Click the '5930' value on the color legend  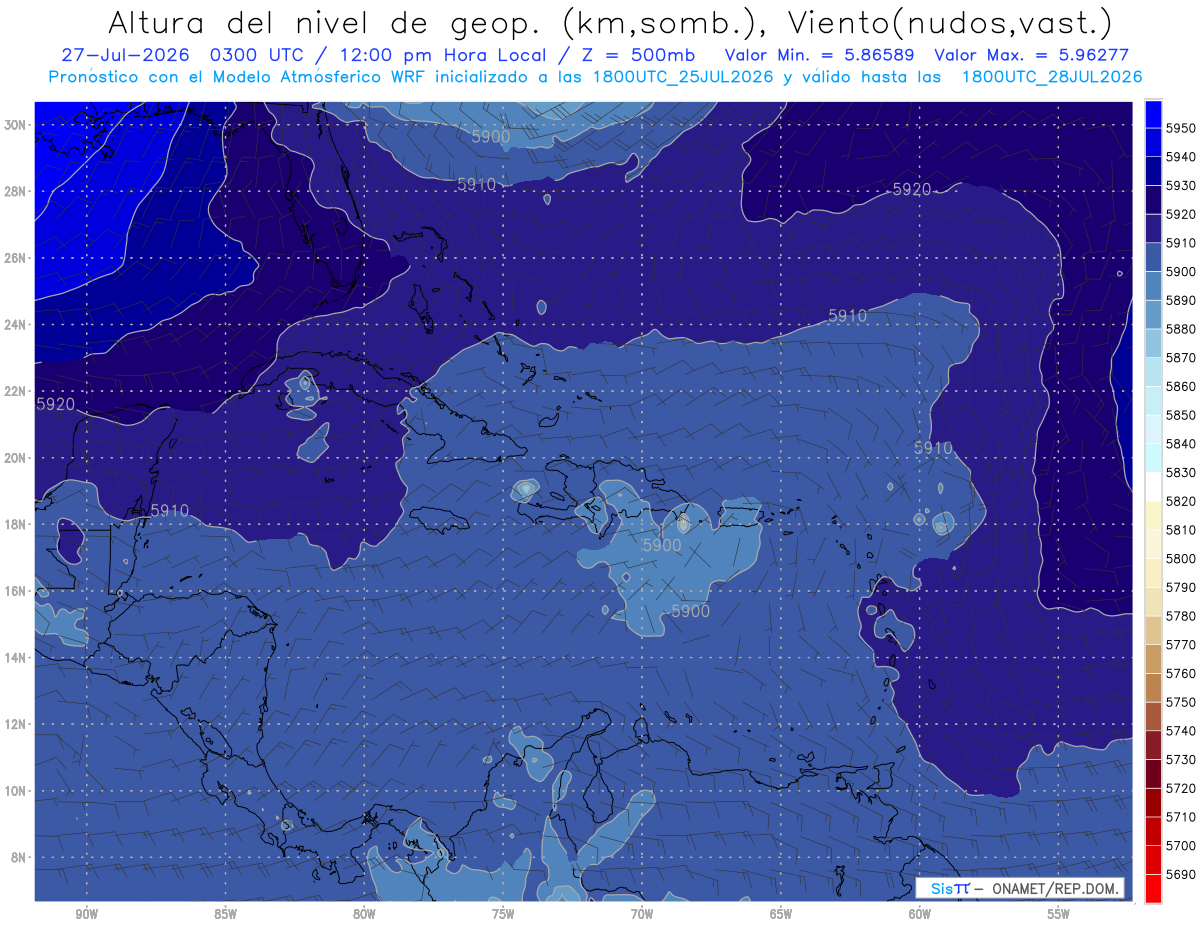[1181, 185]
